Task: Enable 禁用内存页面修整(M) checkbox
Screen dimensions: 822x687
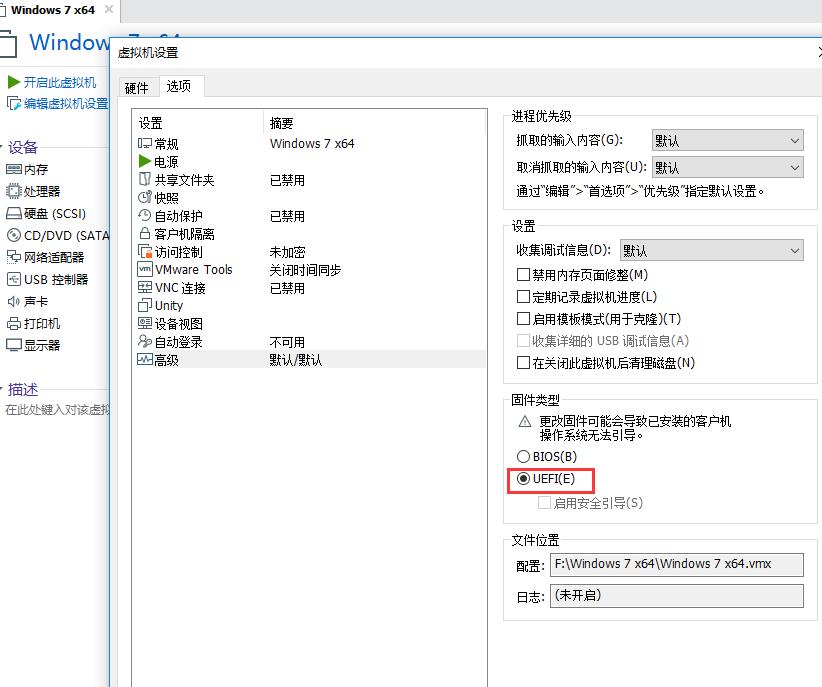Action: [523, 274]
